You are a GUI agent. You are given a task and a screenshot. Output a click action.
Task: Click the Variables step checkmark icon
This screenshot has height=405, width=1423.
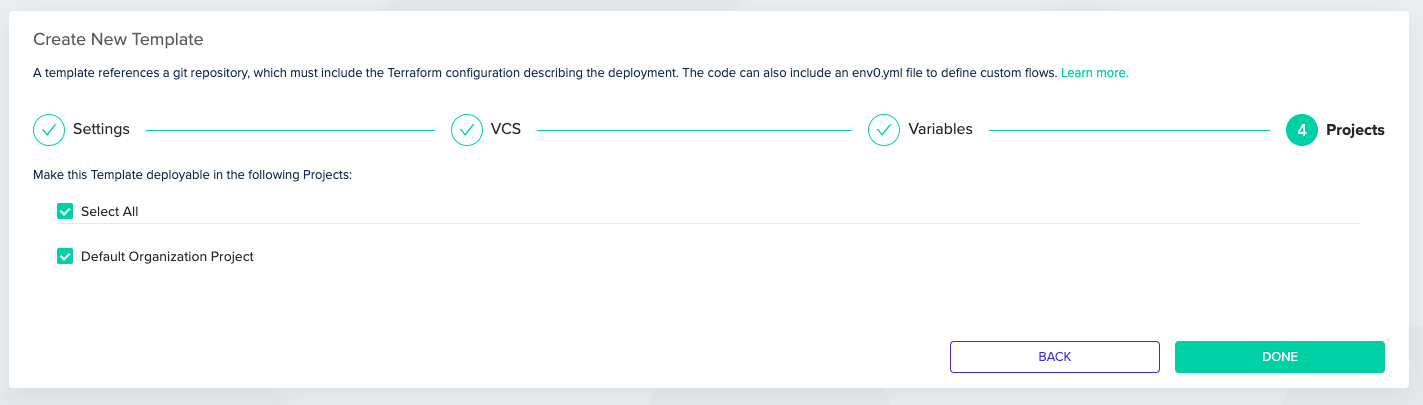coord(884,130)
